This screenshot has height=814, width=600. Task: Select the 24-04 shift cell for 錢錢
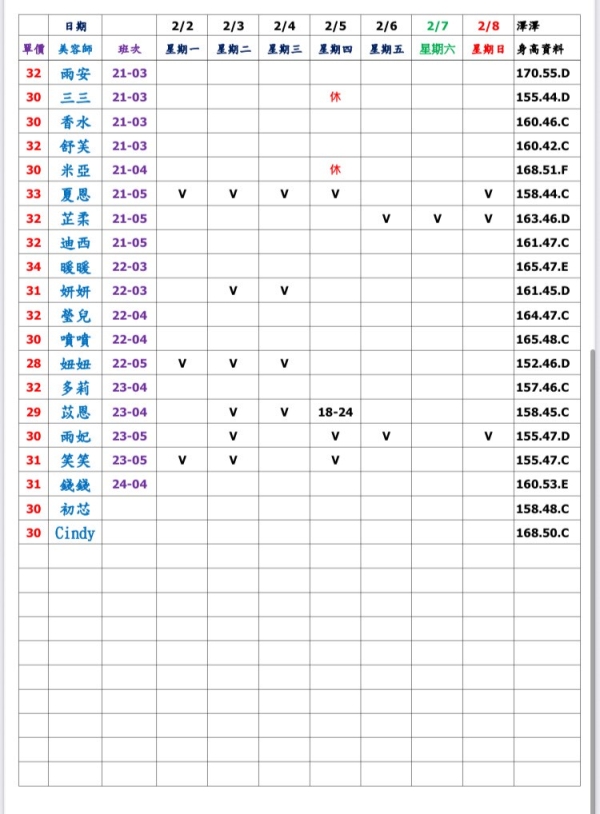click(129, 485)
